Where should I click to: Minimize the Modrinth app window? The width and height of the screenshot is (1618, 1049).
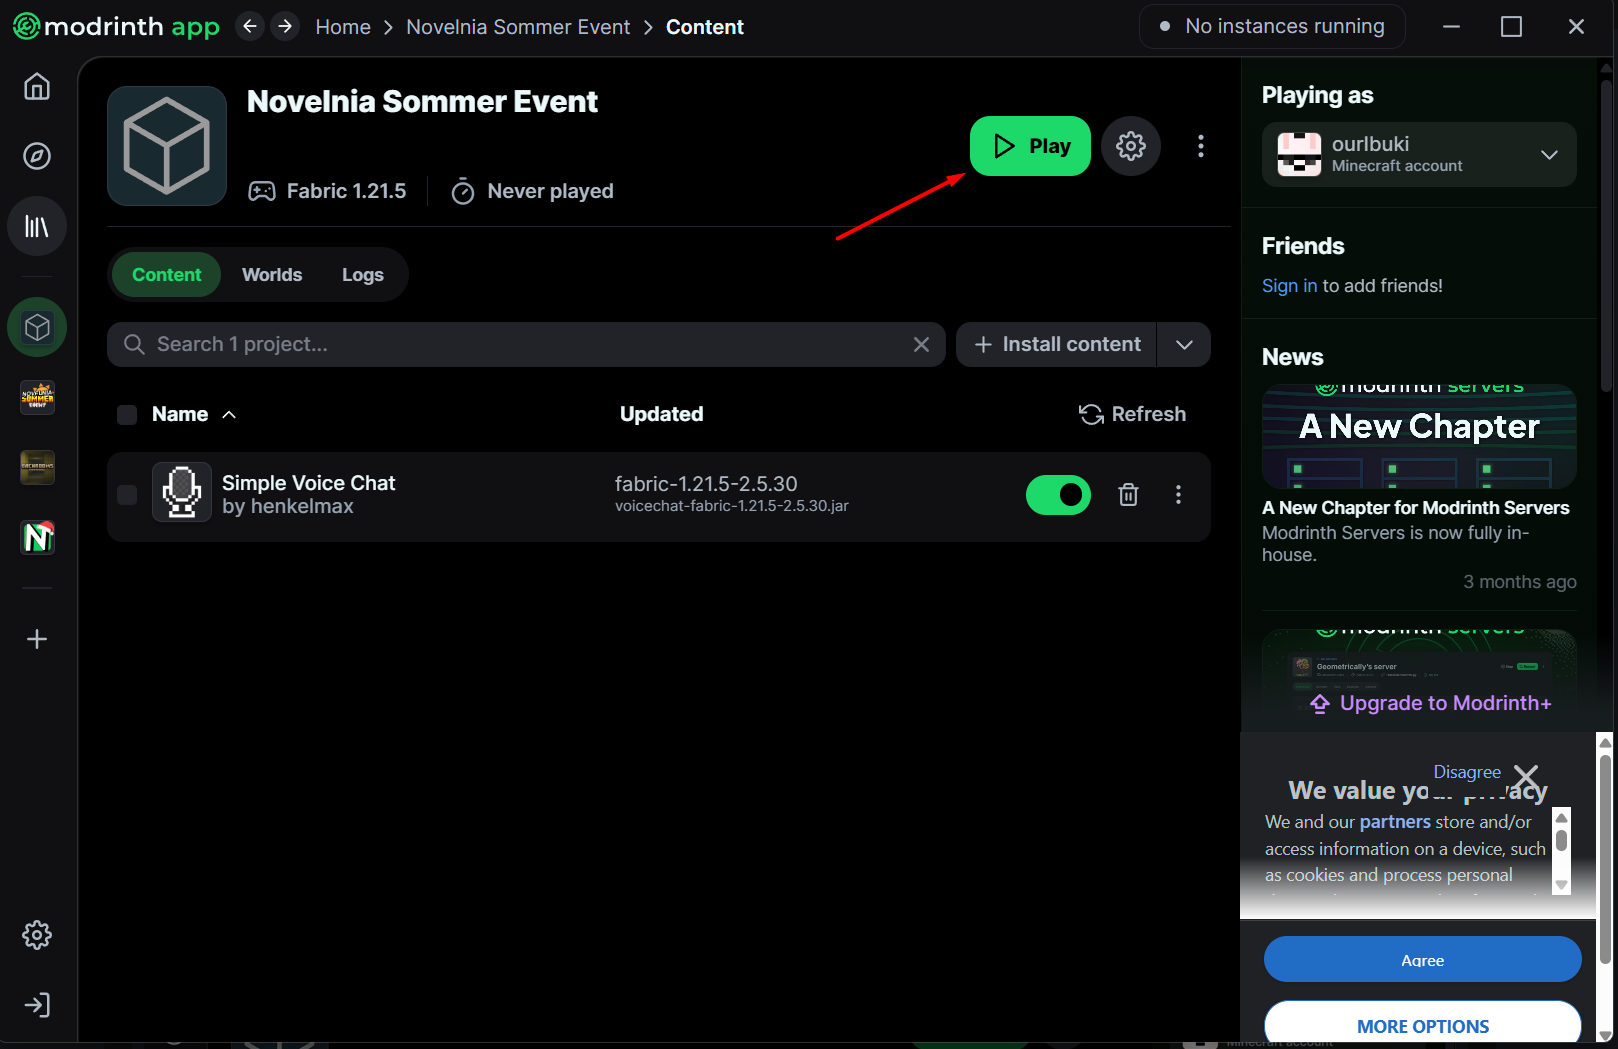[x=1451, y=26]
